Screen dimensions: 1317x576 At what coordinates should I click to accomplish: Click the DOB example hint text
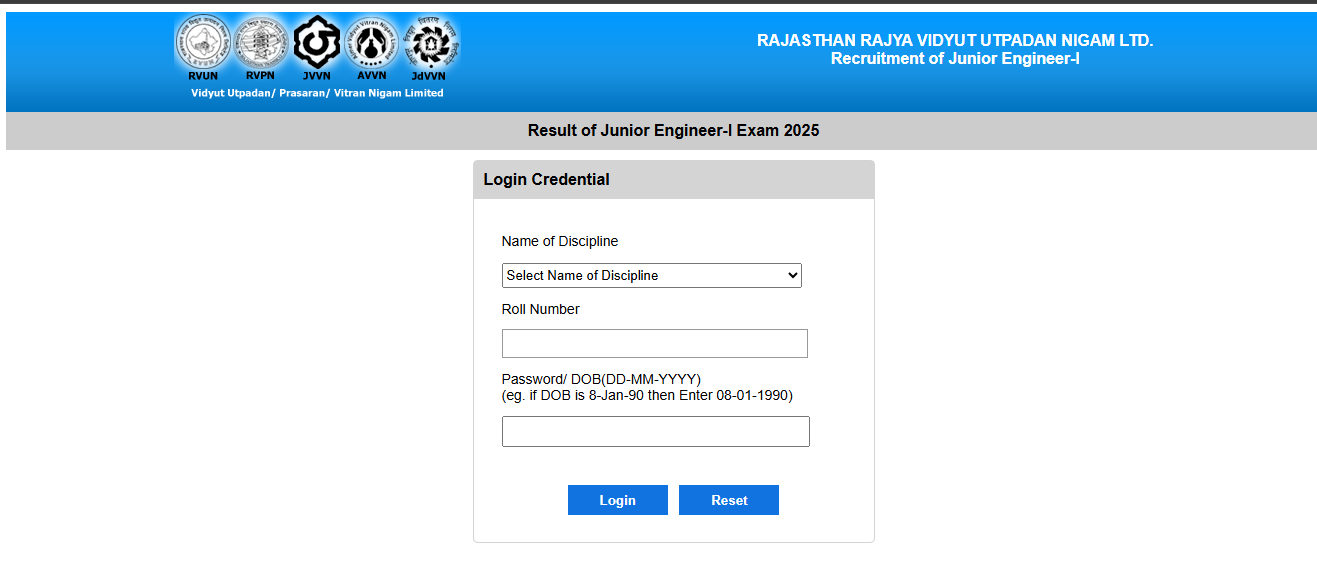tap(647, 395)
